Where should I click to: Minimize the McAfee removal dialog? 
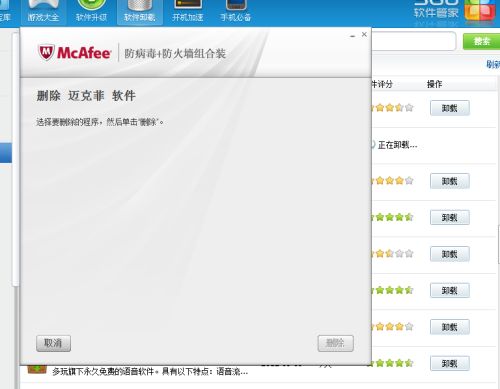tap(353, 35)
